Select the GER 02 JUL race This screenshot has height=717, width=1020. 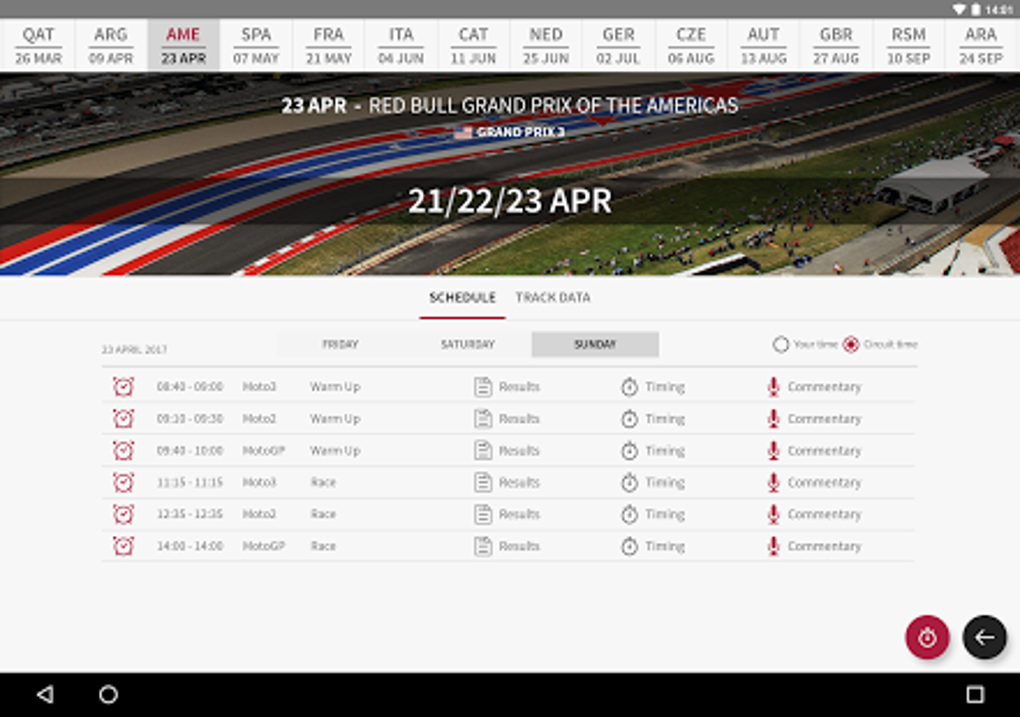pos(619,45)
